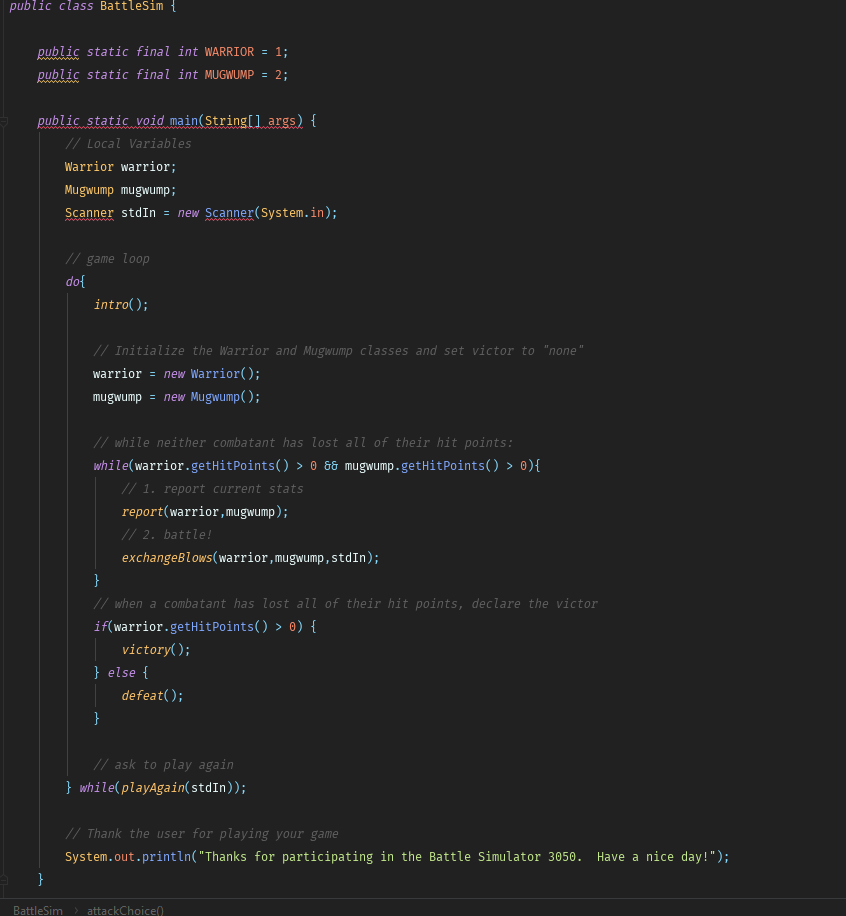
Task: Click the String[] args parameter
Action: [x=250, y=120]
